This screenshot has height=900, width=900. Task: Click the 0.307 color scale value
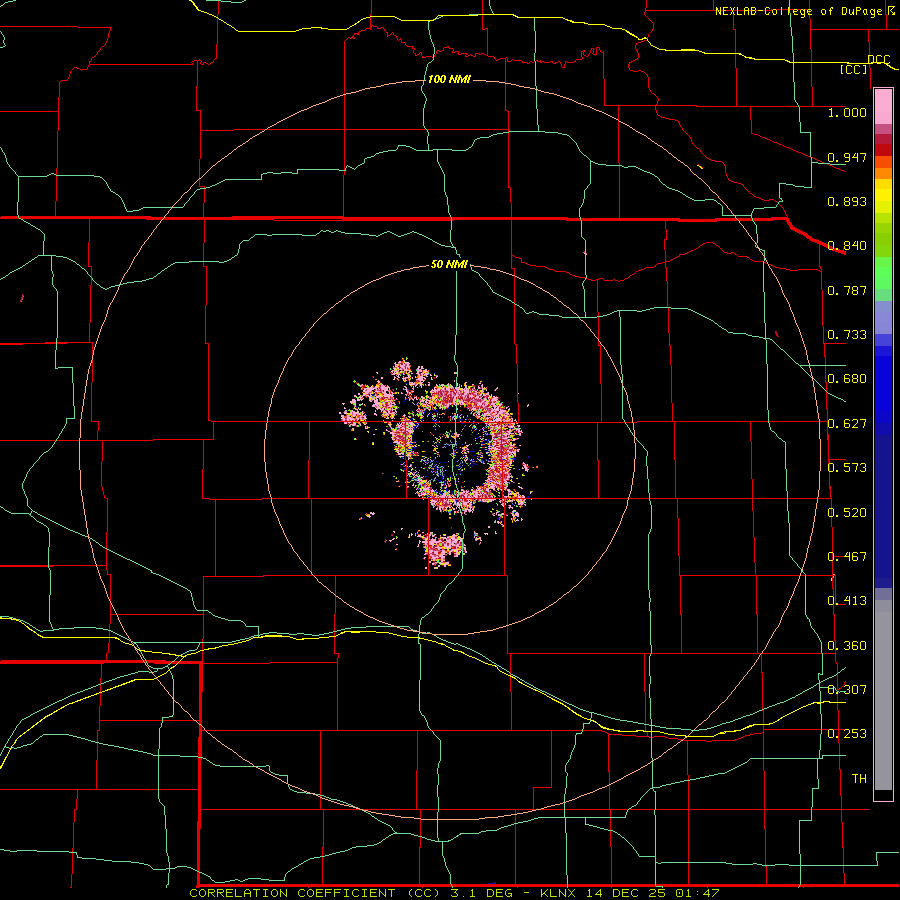[847, 689]
